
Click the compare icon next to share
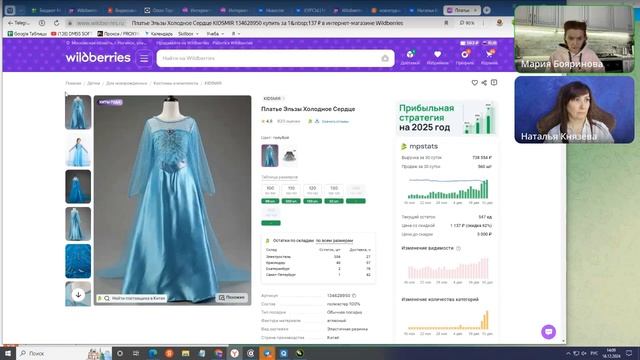pyautogui.click(x=494, y=83)
